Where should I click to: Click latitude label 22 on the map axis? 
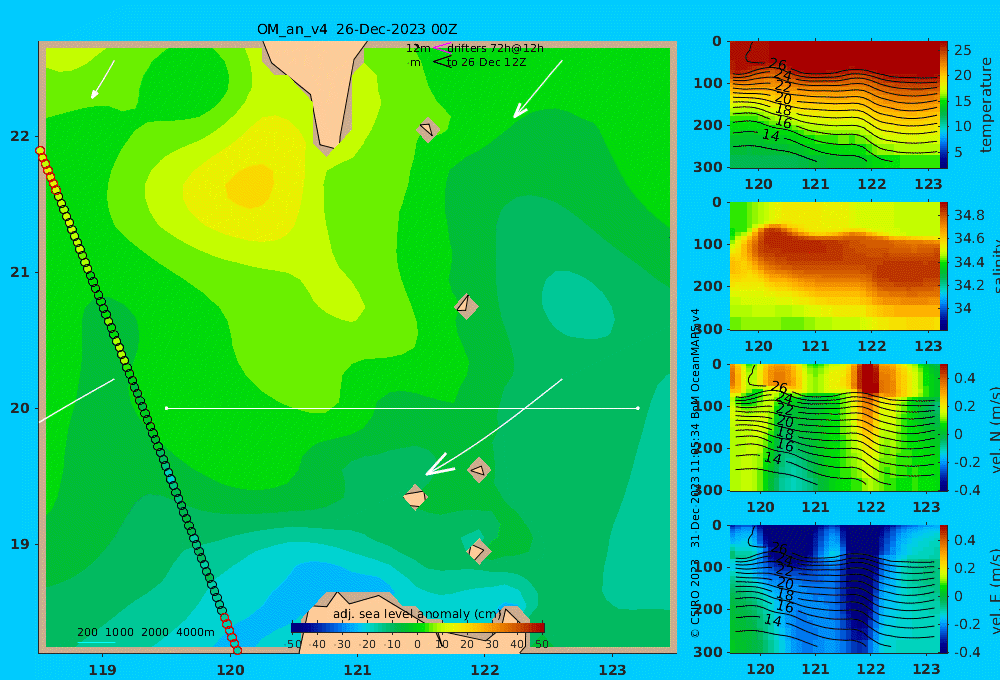(20, 136)
